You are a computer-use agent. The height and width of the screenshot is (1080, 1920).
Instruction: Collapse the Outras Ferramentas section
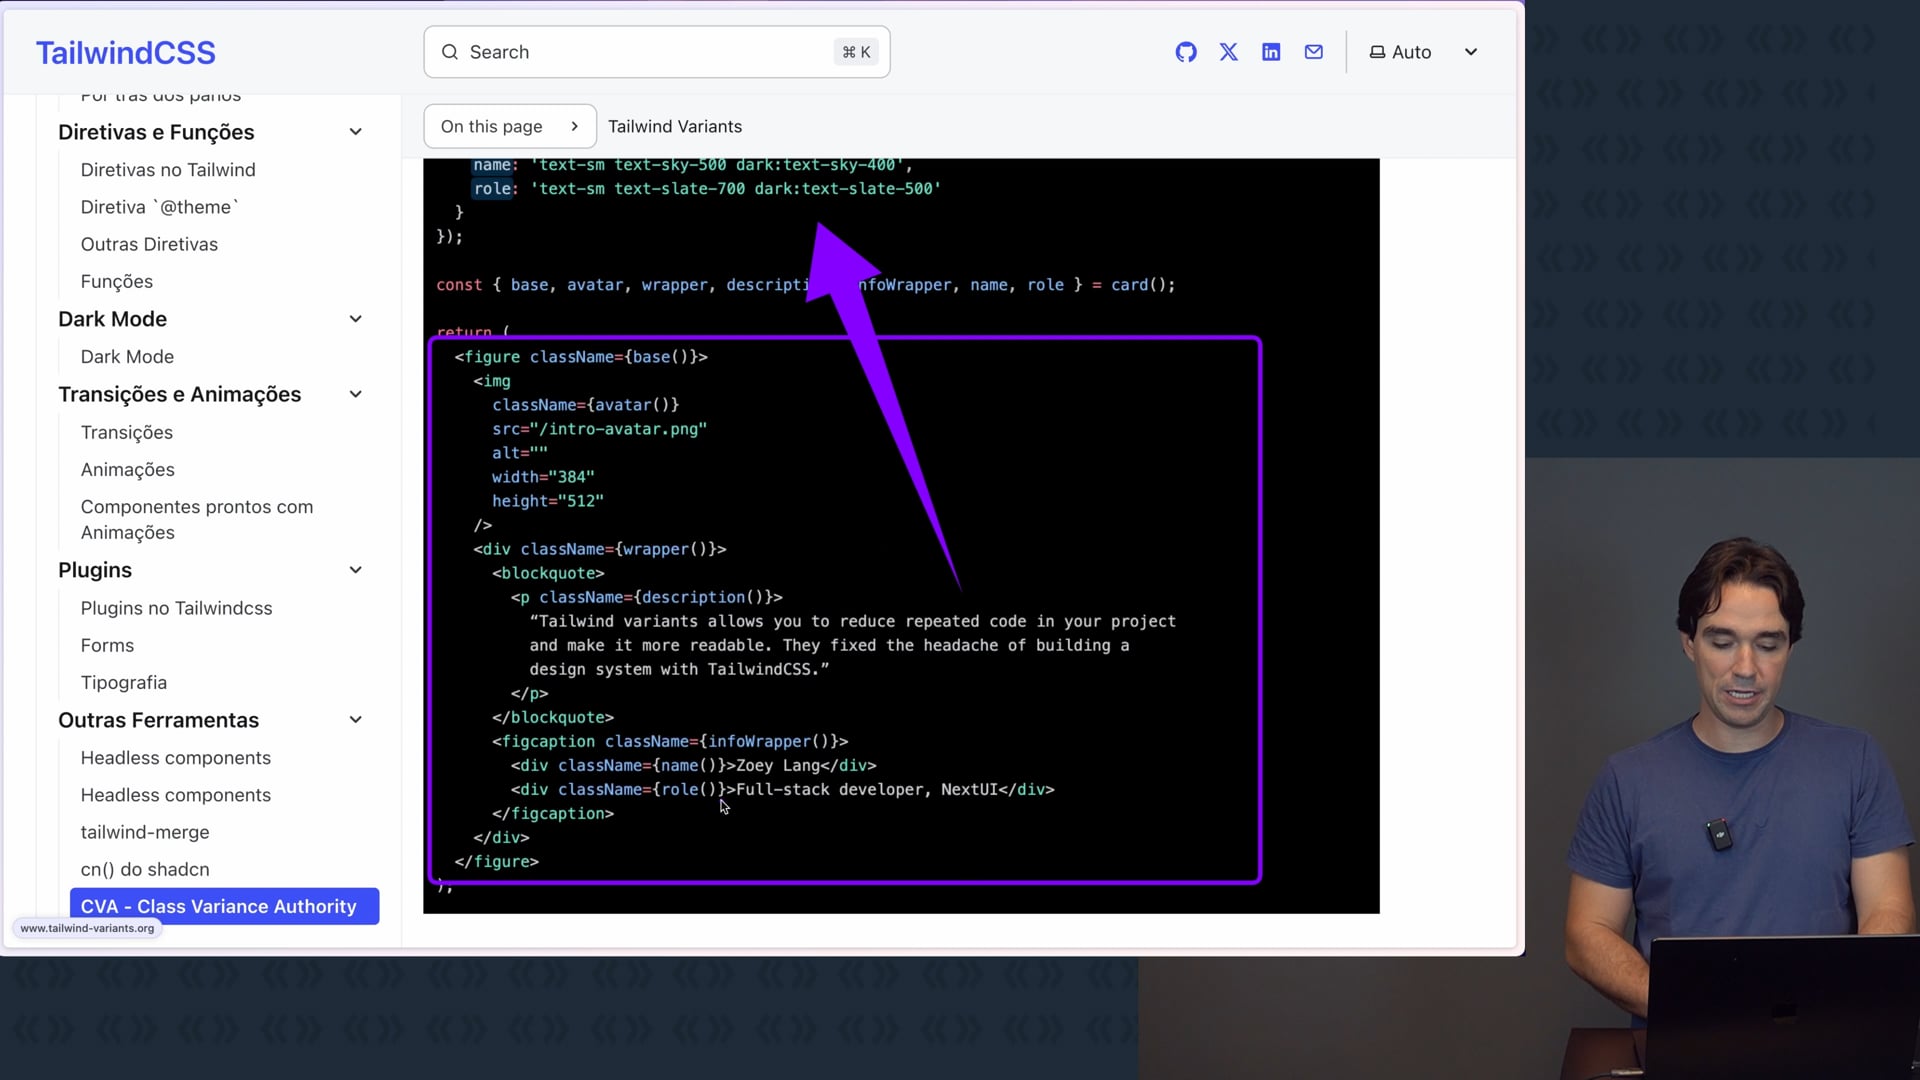pos(355,720)
